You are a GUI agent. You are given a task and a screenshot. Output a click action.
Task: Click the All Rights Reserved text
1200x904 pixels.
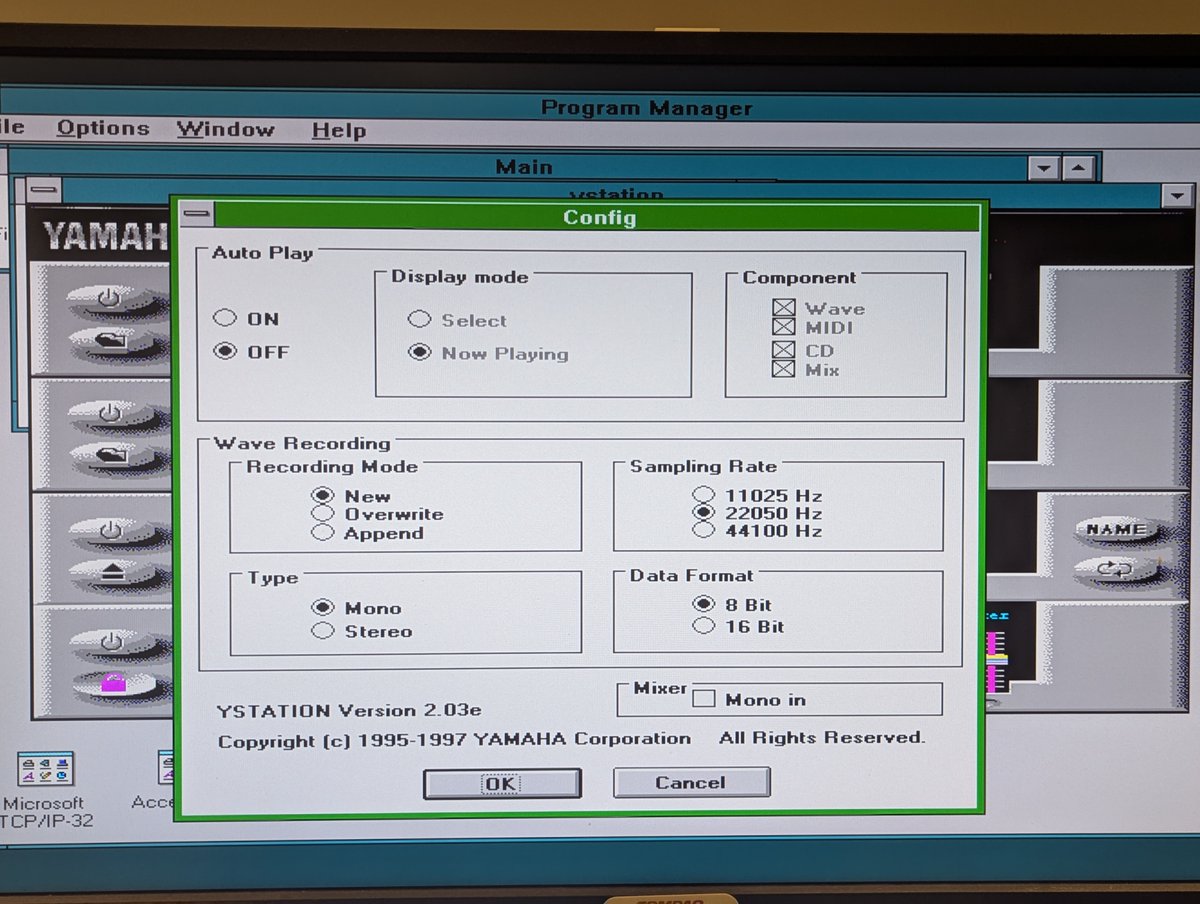822,738
